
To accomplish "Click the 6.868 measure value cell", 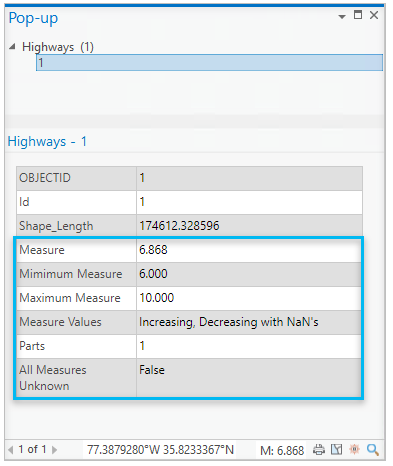I will click(249, 250).
